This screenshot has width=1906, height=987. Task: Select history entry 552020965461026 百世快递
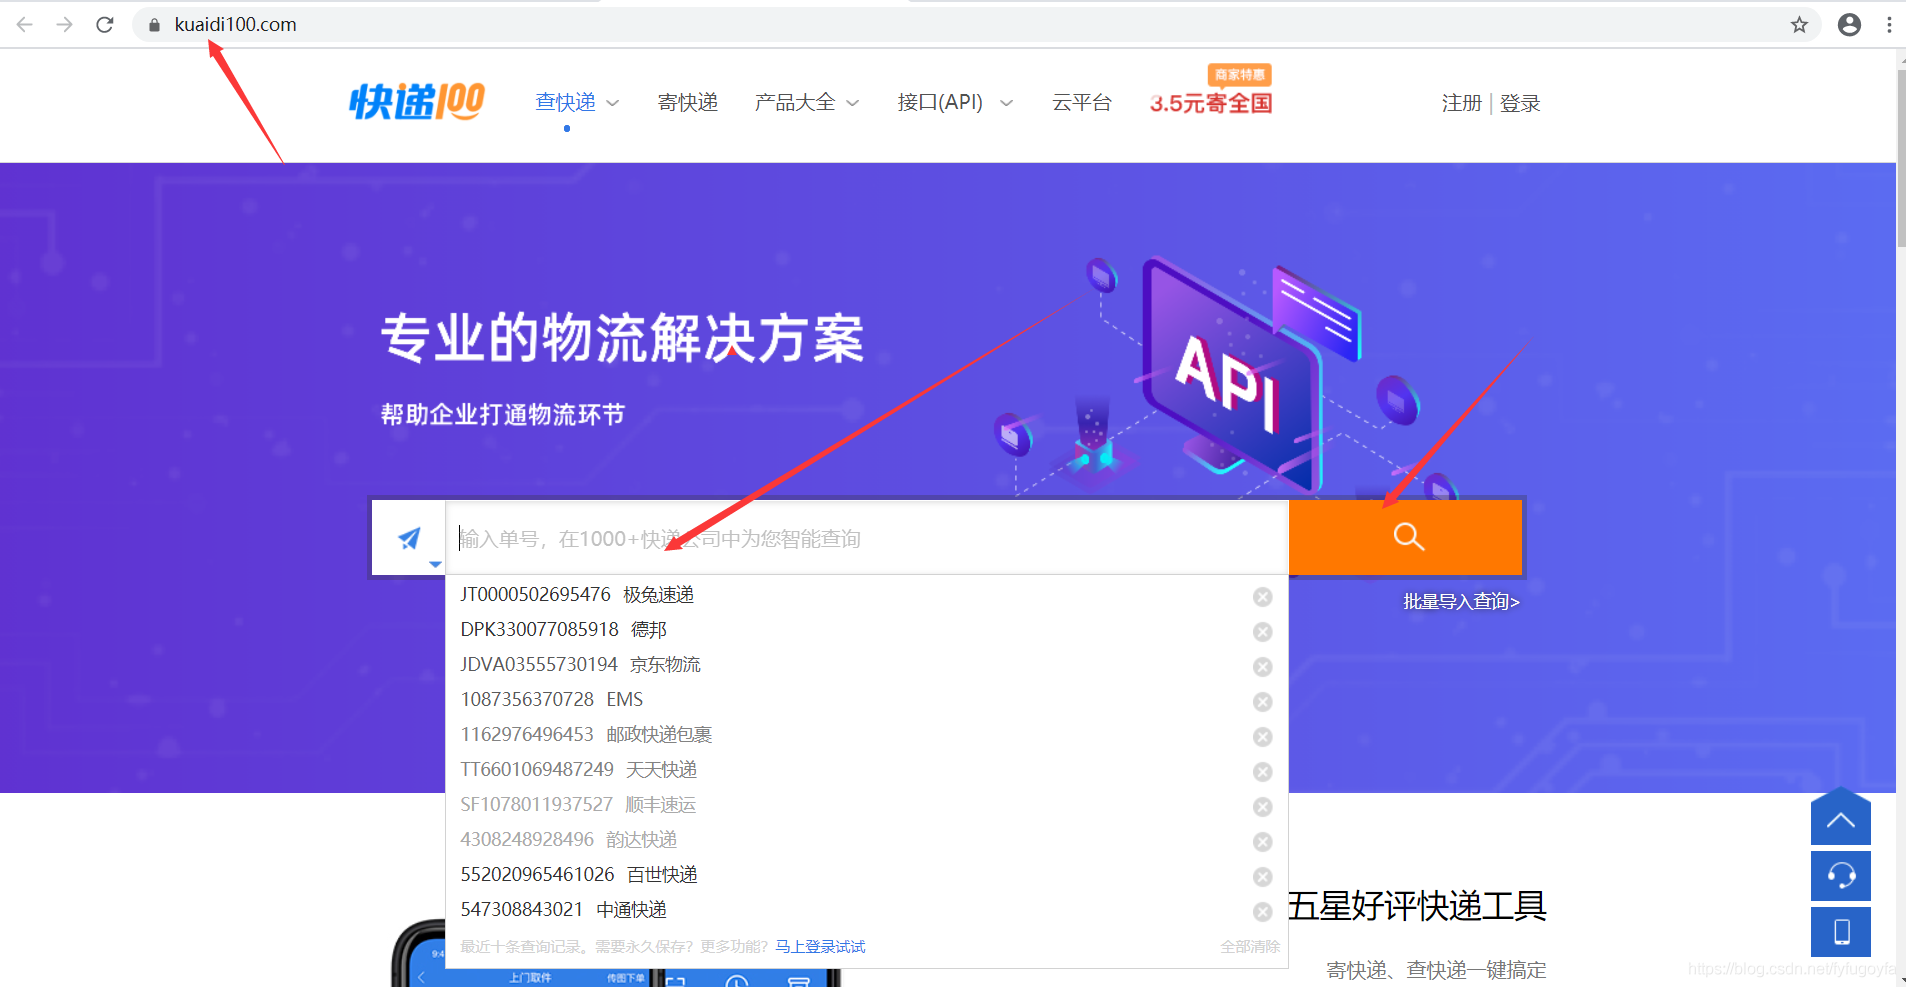tap(579, 875)
